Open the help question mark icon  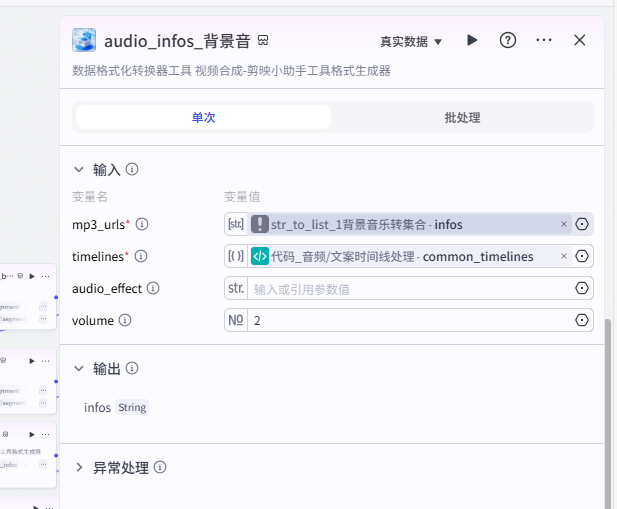[508, 40]
